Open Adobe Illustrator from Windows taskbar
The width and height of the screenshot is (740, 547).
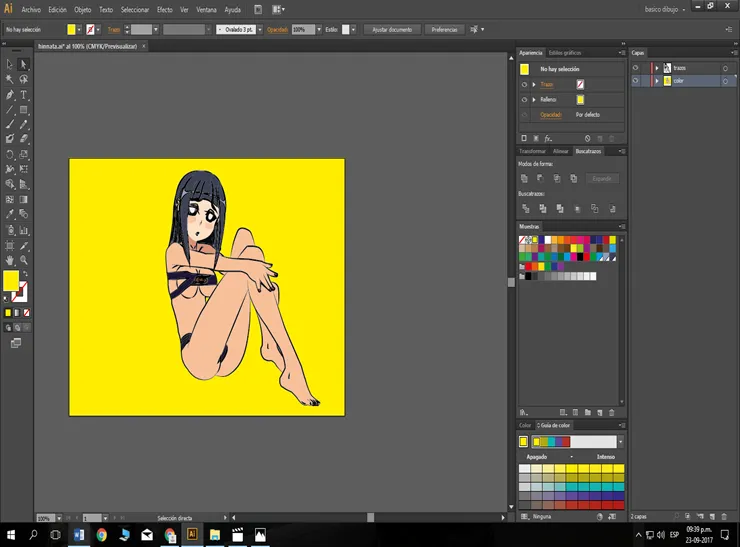192,534
